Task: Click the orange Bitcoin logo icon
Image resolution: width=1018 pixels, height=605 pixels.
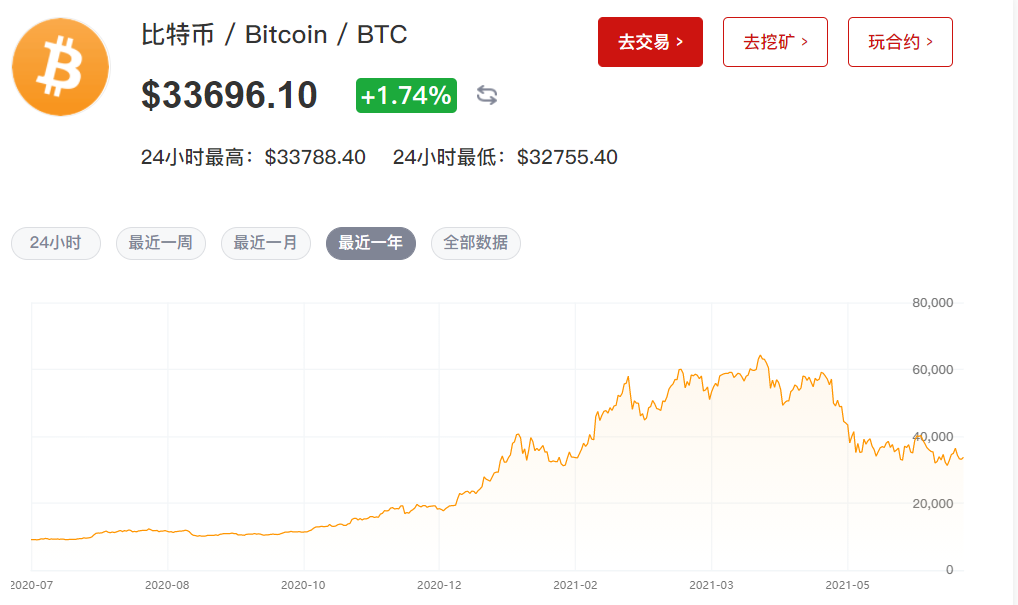Action: [60, 67]
